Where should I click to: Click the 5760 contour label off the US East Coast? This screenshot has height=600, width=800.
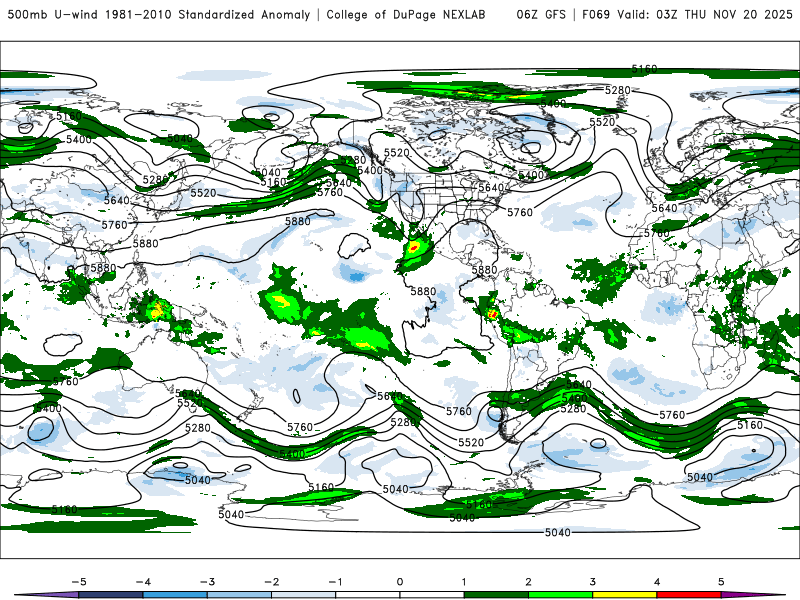(x=520, y=212)
